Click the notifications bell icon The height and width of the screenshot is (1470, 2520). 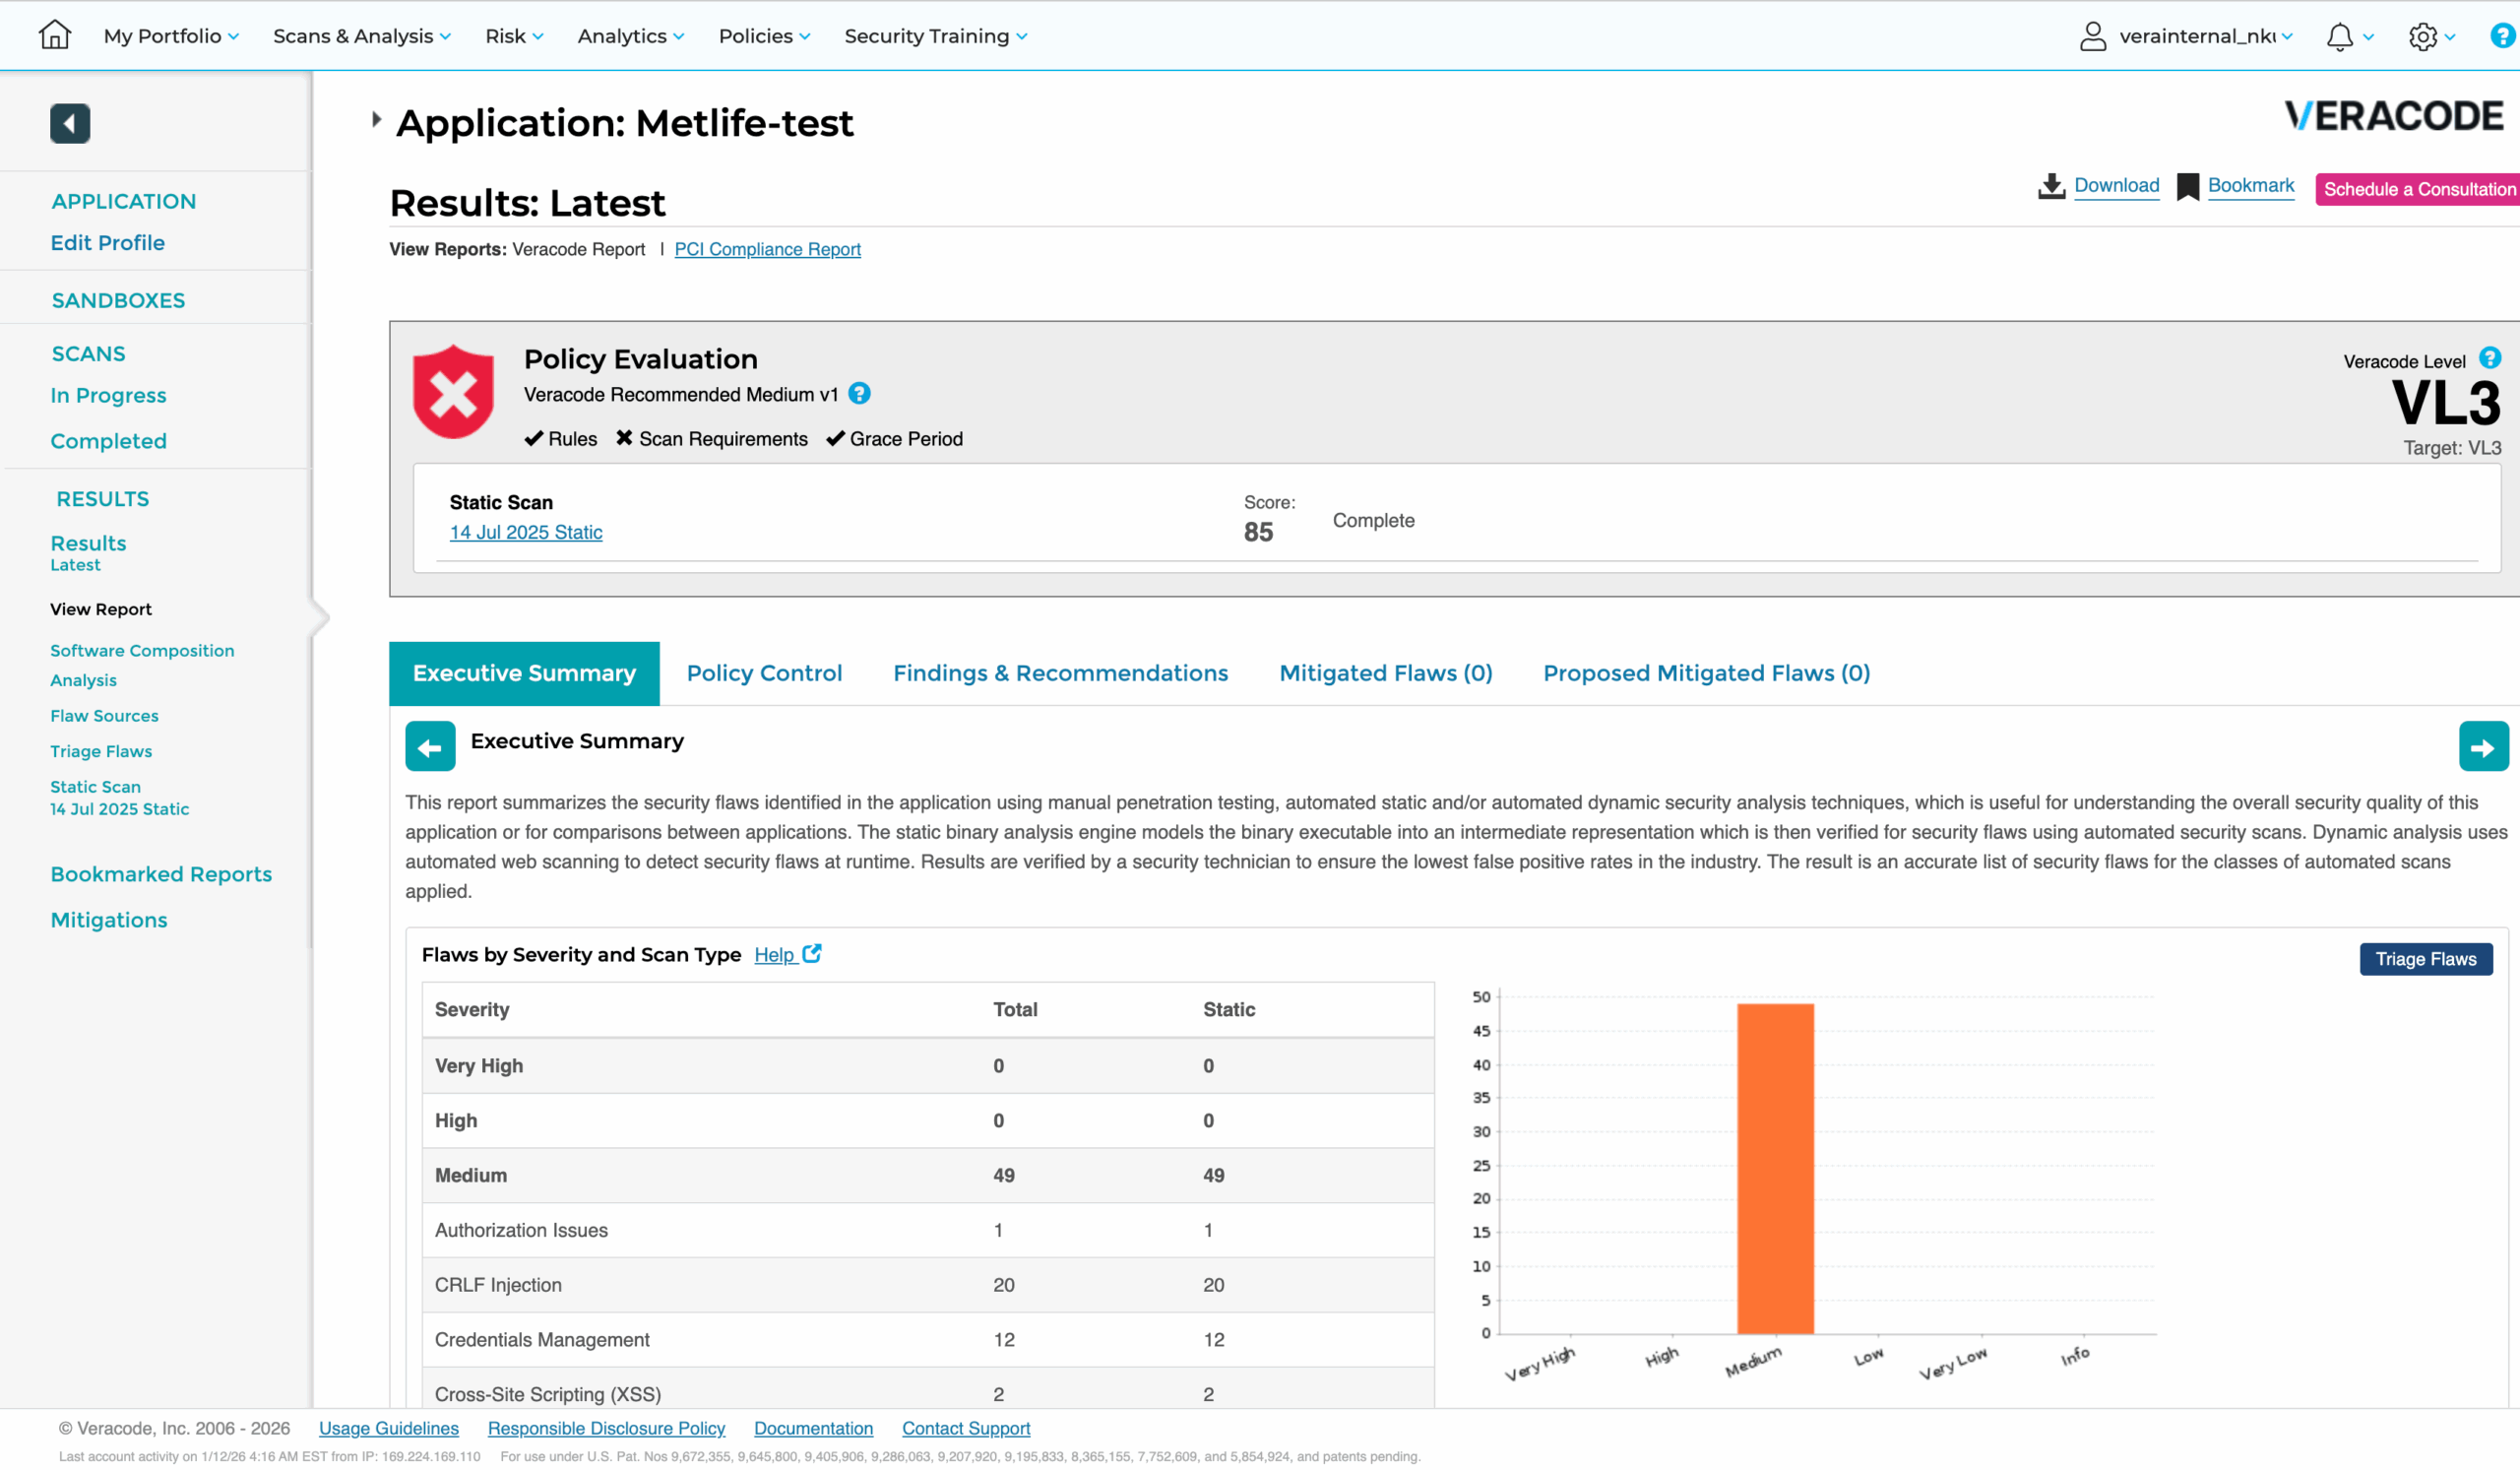click(x=2339, y=37)
